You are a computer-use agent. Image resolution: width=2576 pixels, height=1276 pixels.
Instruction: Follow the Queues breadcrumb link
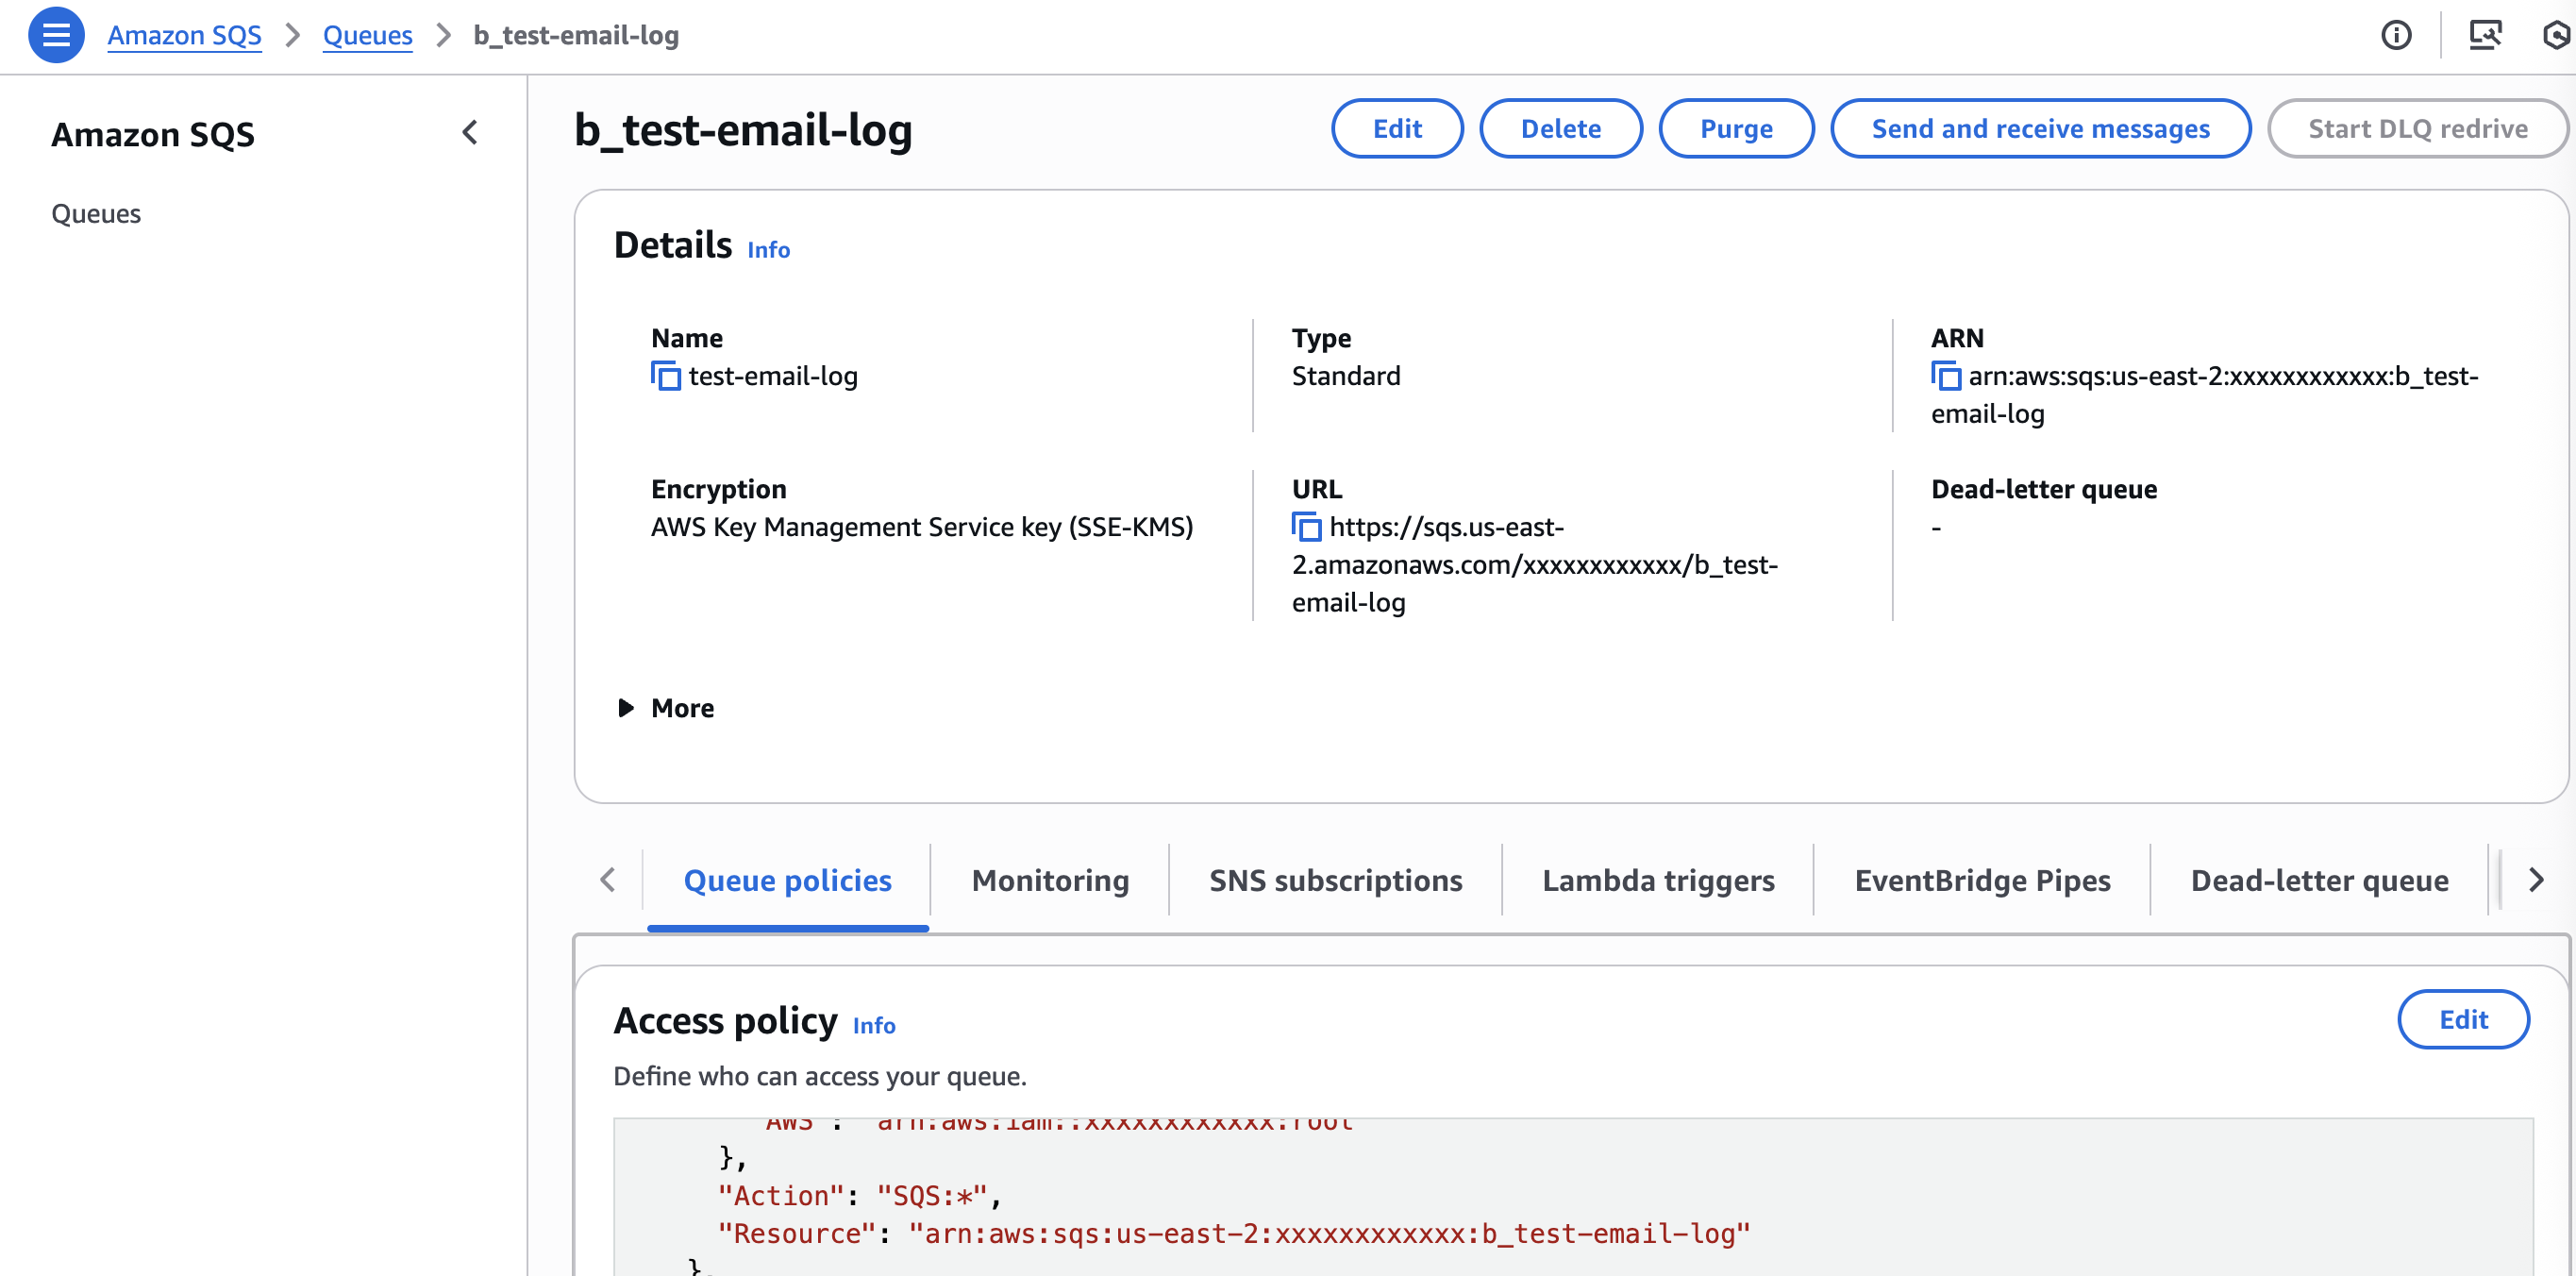(367, 35)
